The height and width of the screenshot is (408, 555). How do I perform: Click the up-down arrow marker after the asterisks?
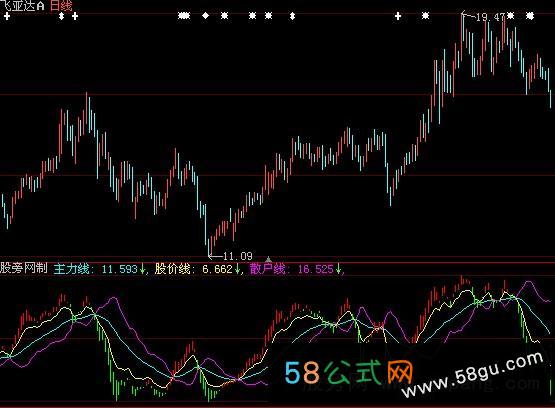click(x=292, y=16)
